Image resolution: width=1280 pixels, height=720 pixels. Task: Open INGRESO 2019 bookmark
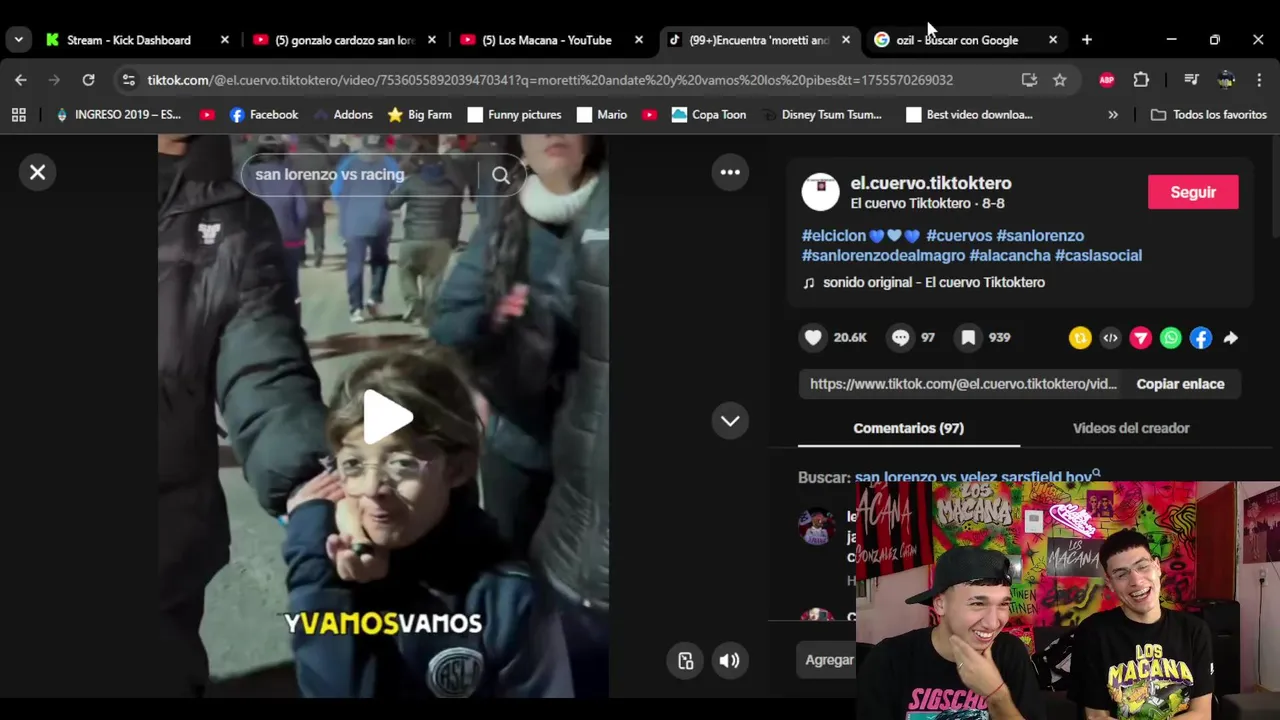[x=118, y=115]
